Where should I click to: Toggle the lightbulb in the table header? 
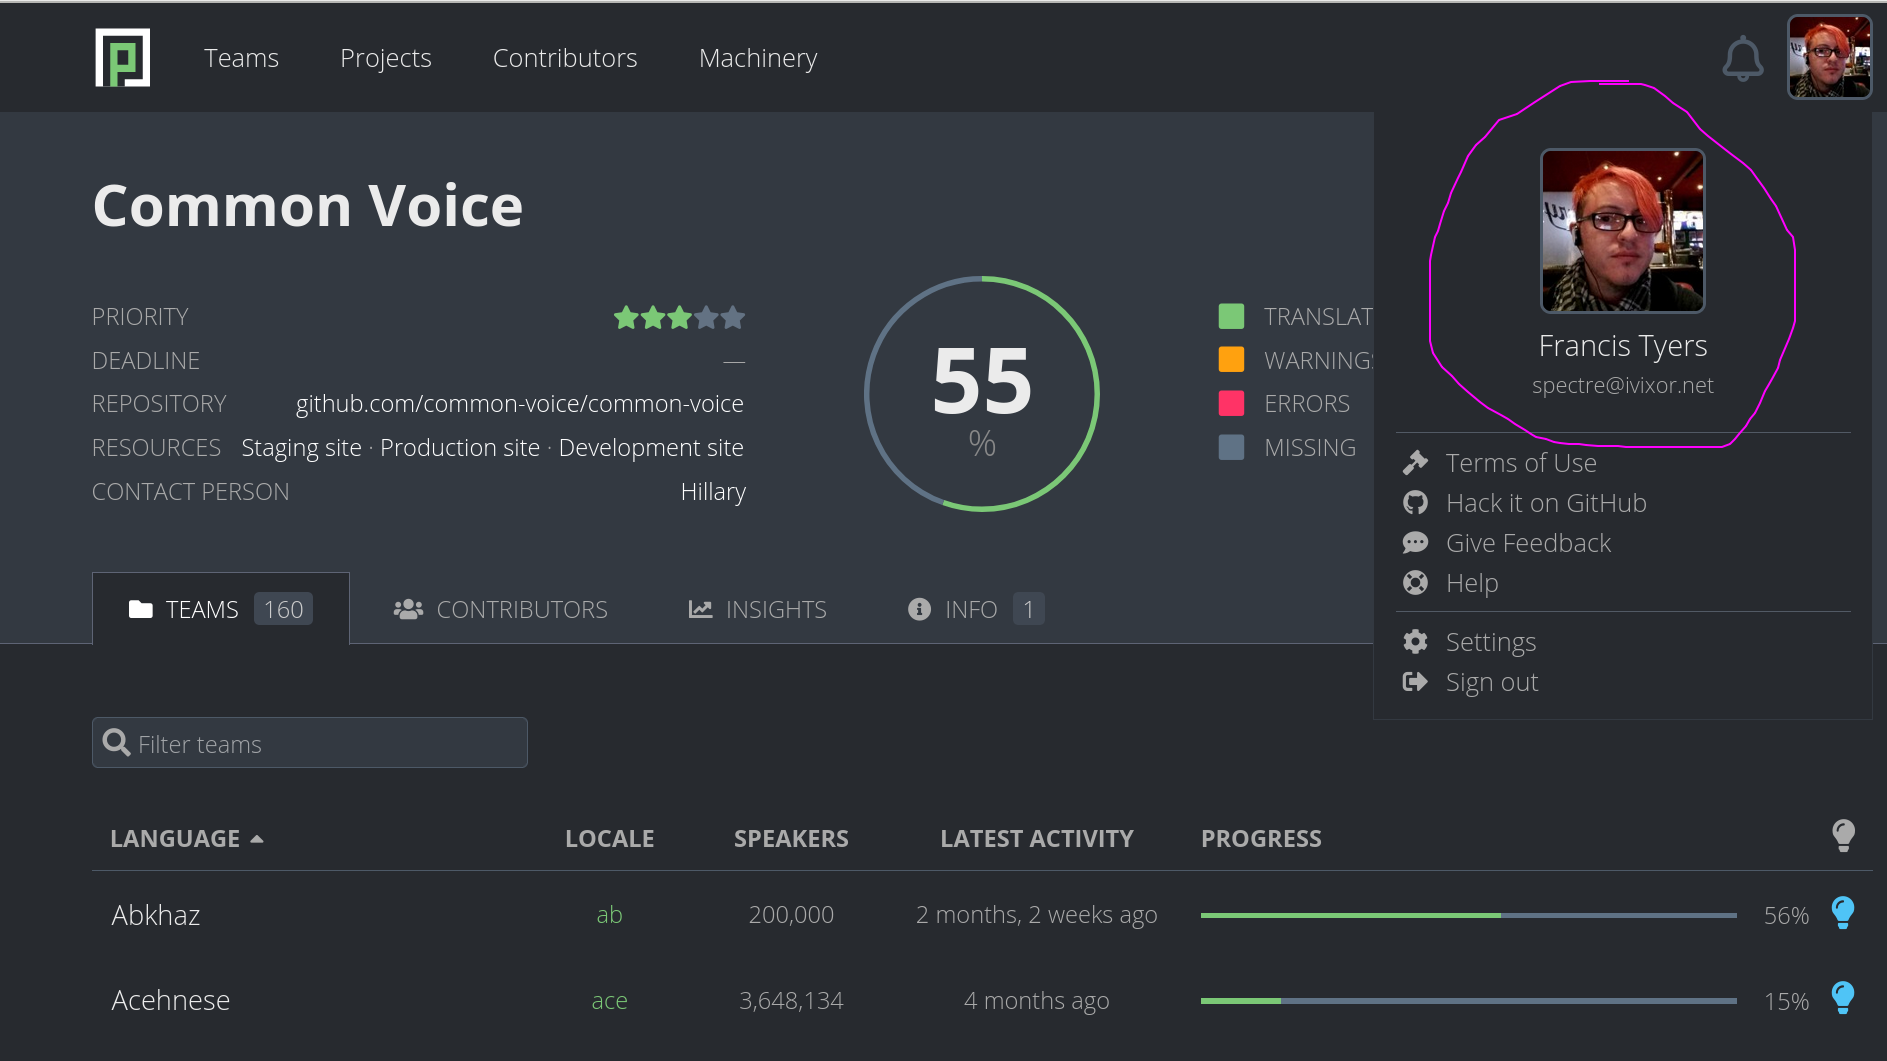(x=1844, y=836)
